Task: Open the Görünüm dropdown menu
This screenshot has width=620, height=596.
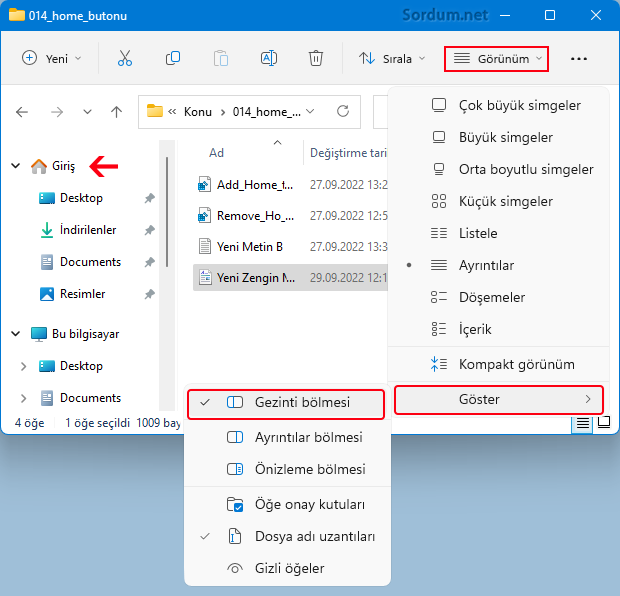Action: (497, 59)
